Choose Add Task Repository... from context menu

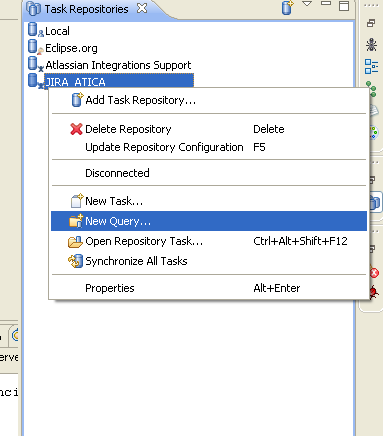point(209,100)
